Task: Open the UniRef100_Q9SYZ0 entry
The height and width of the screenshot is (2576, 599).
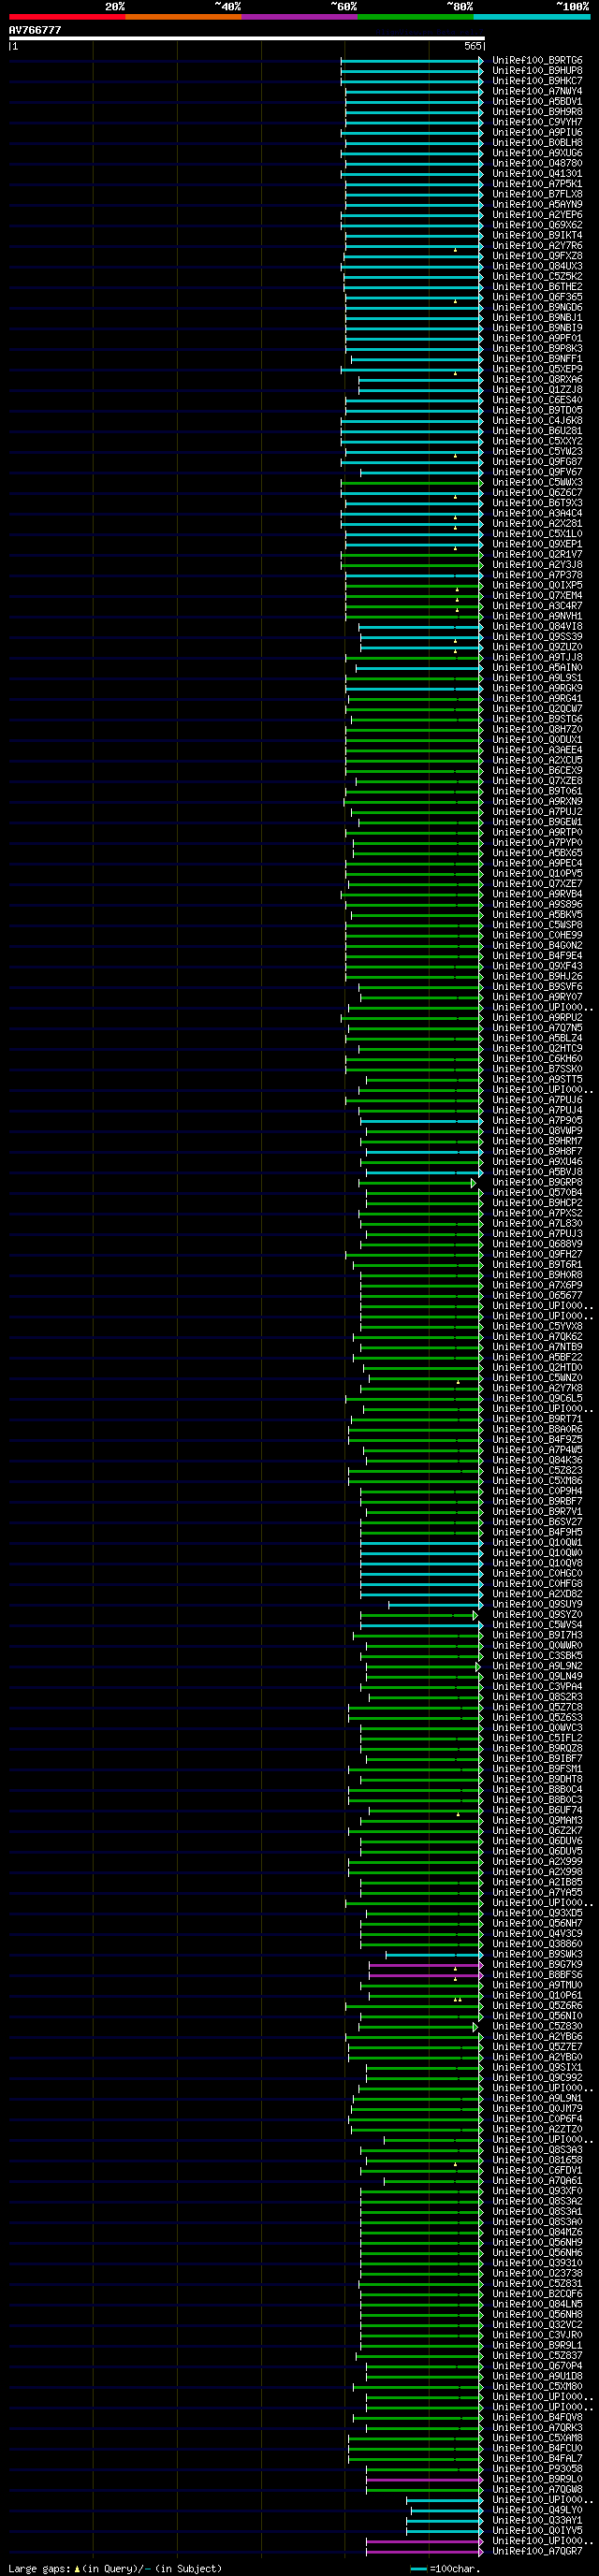Action: tap(537, 1615)
